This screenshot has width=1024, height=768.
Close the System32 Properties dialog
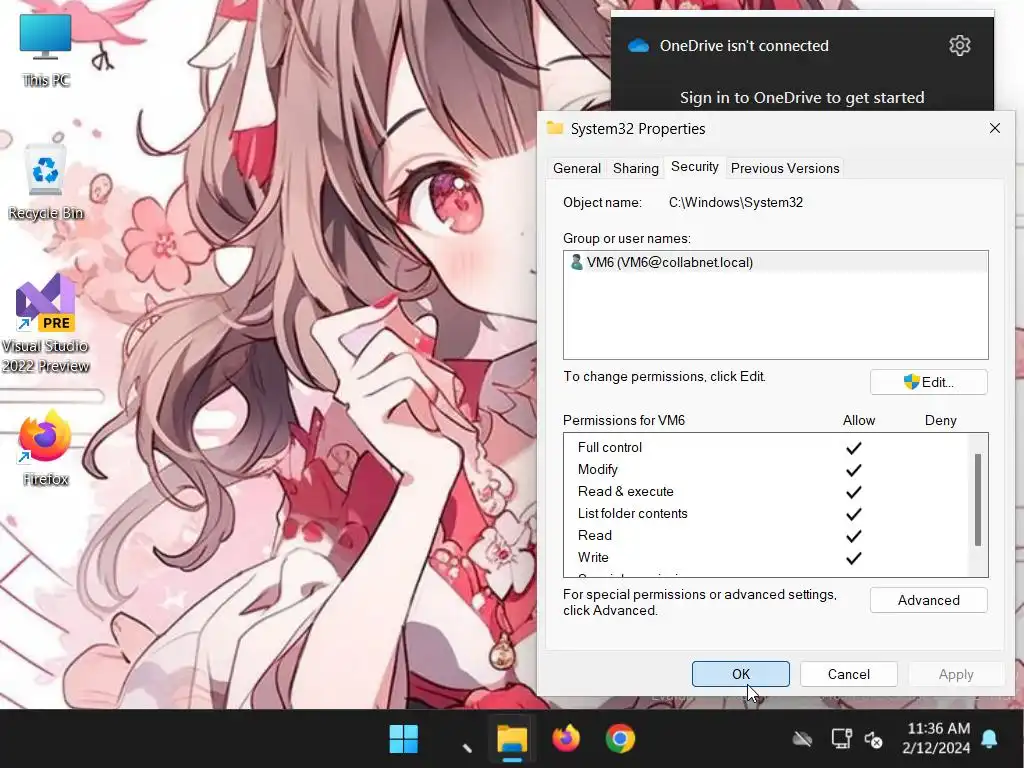[x=995, y=128]
